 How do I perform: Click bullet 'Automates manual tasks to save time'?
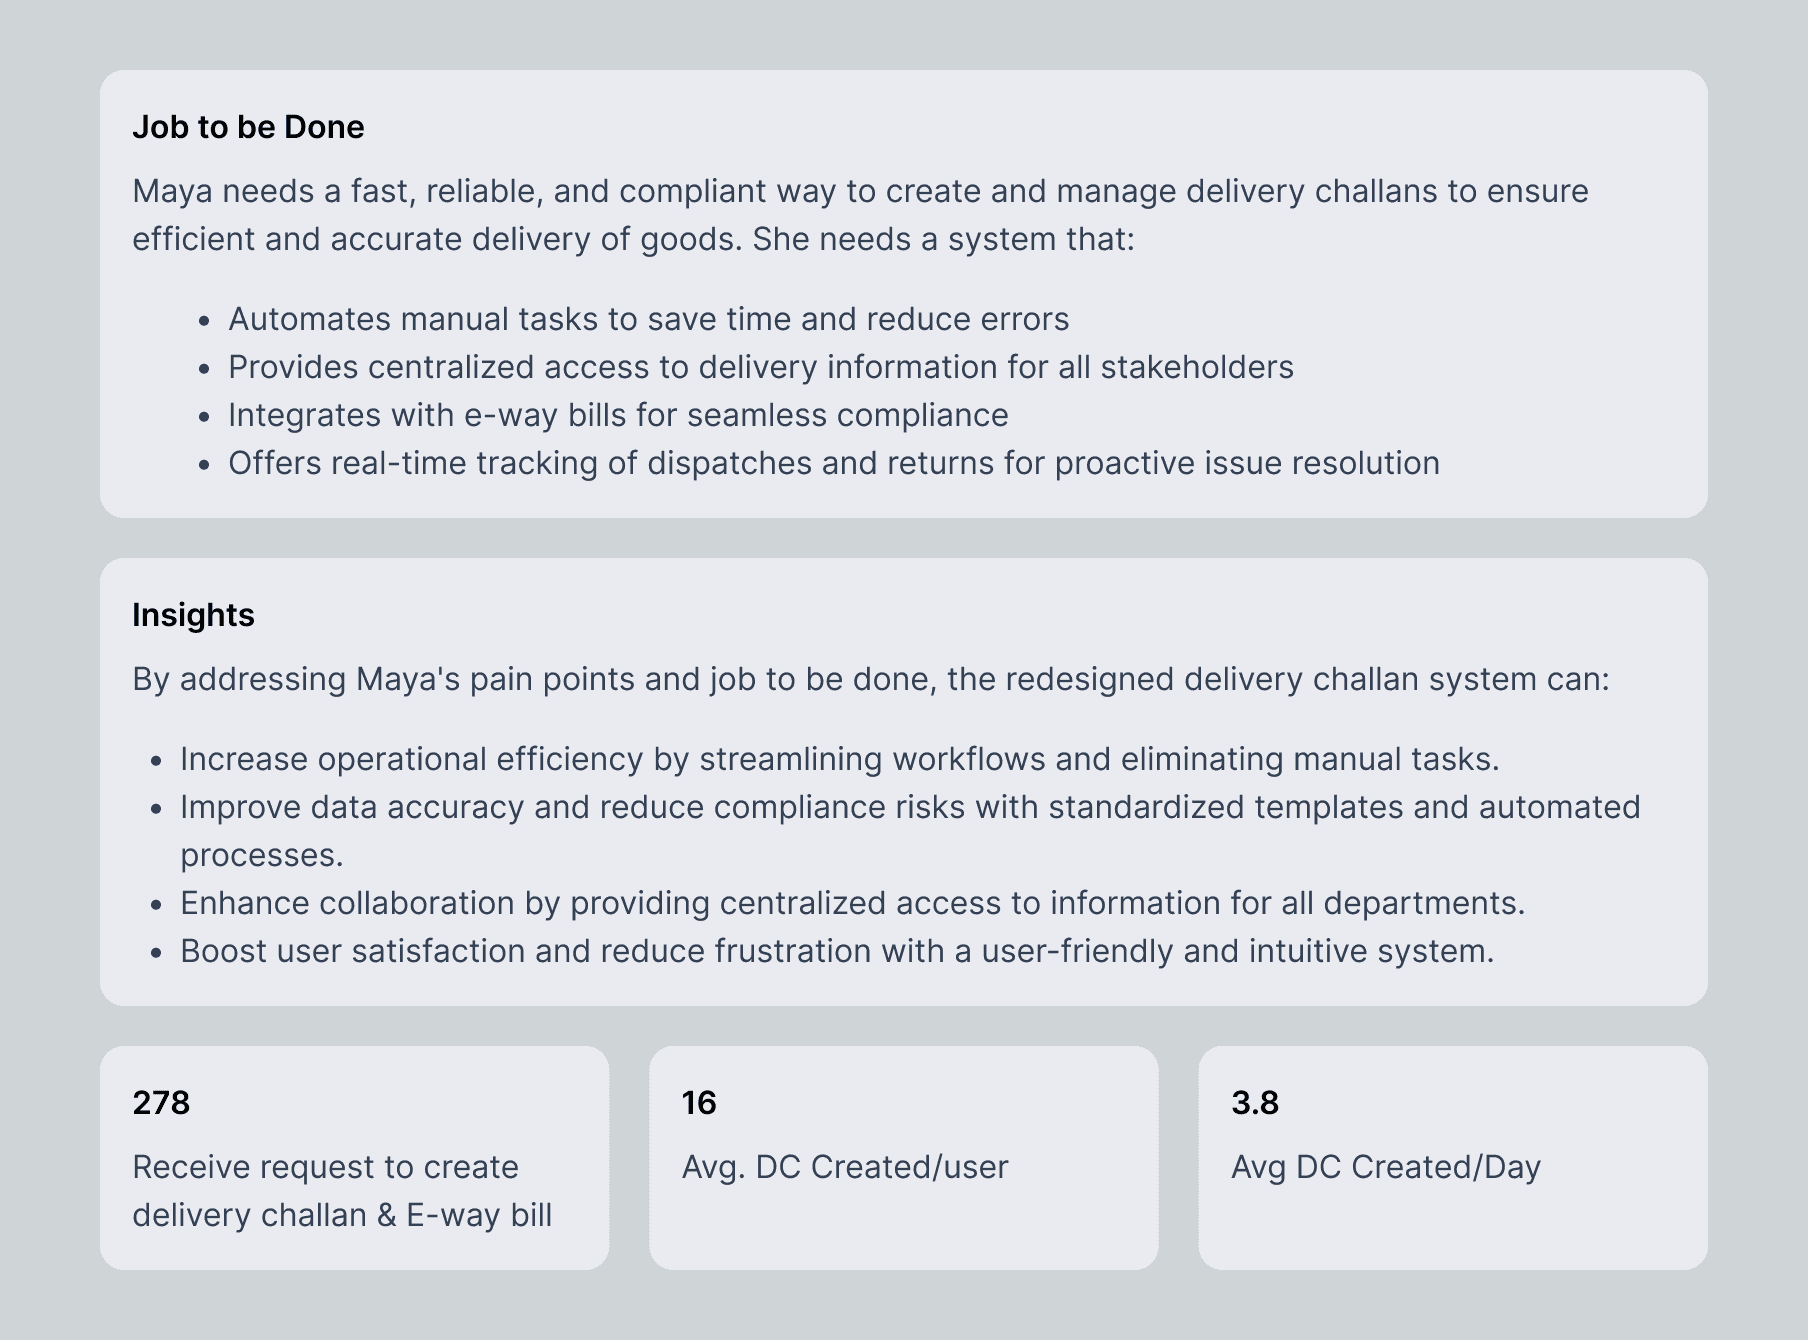[649, 319]
